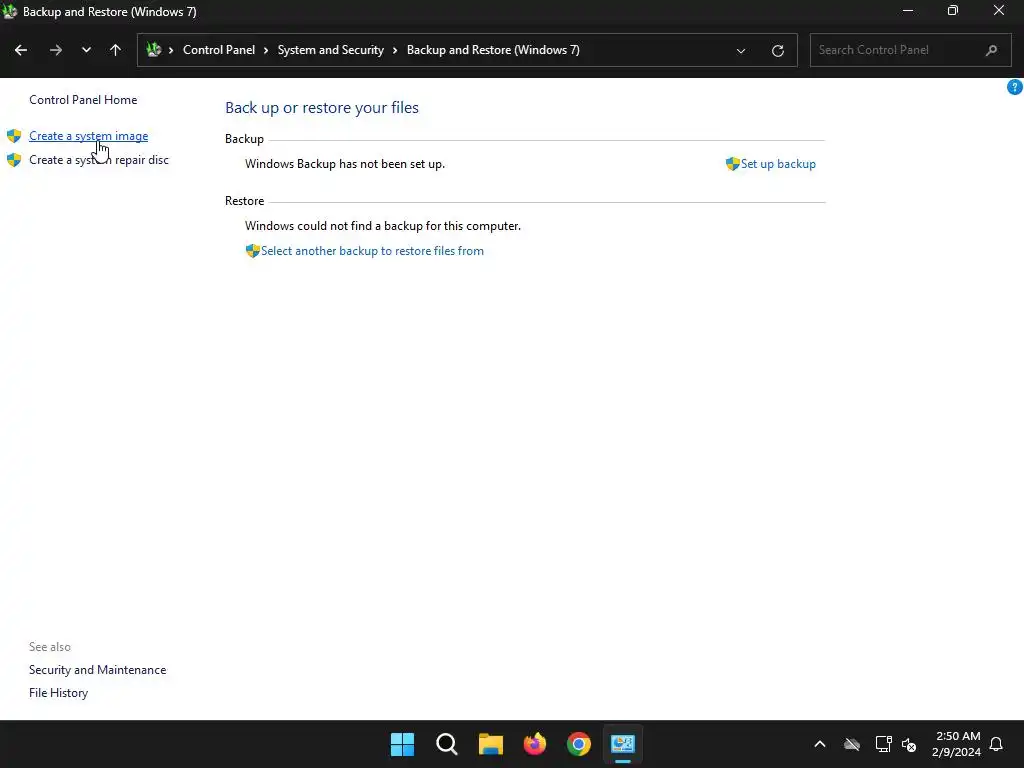Select Control Panel in the breadcrumb
Viewport: 1024px width, 768px height.
219,50
